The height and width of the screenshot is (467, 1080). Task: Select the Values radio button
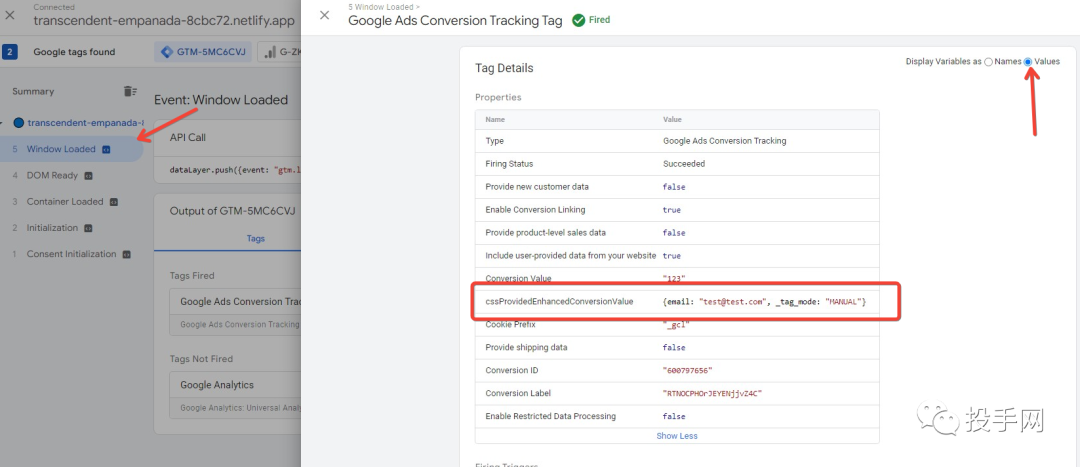(x=1028, y=62)
